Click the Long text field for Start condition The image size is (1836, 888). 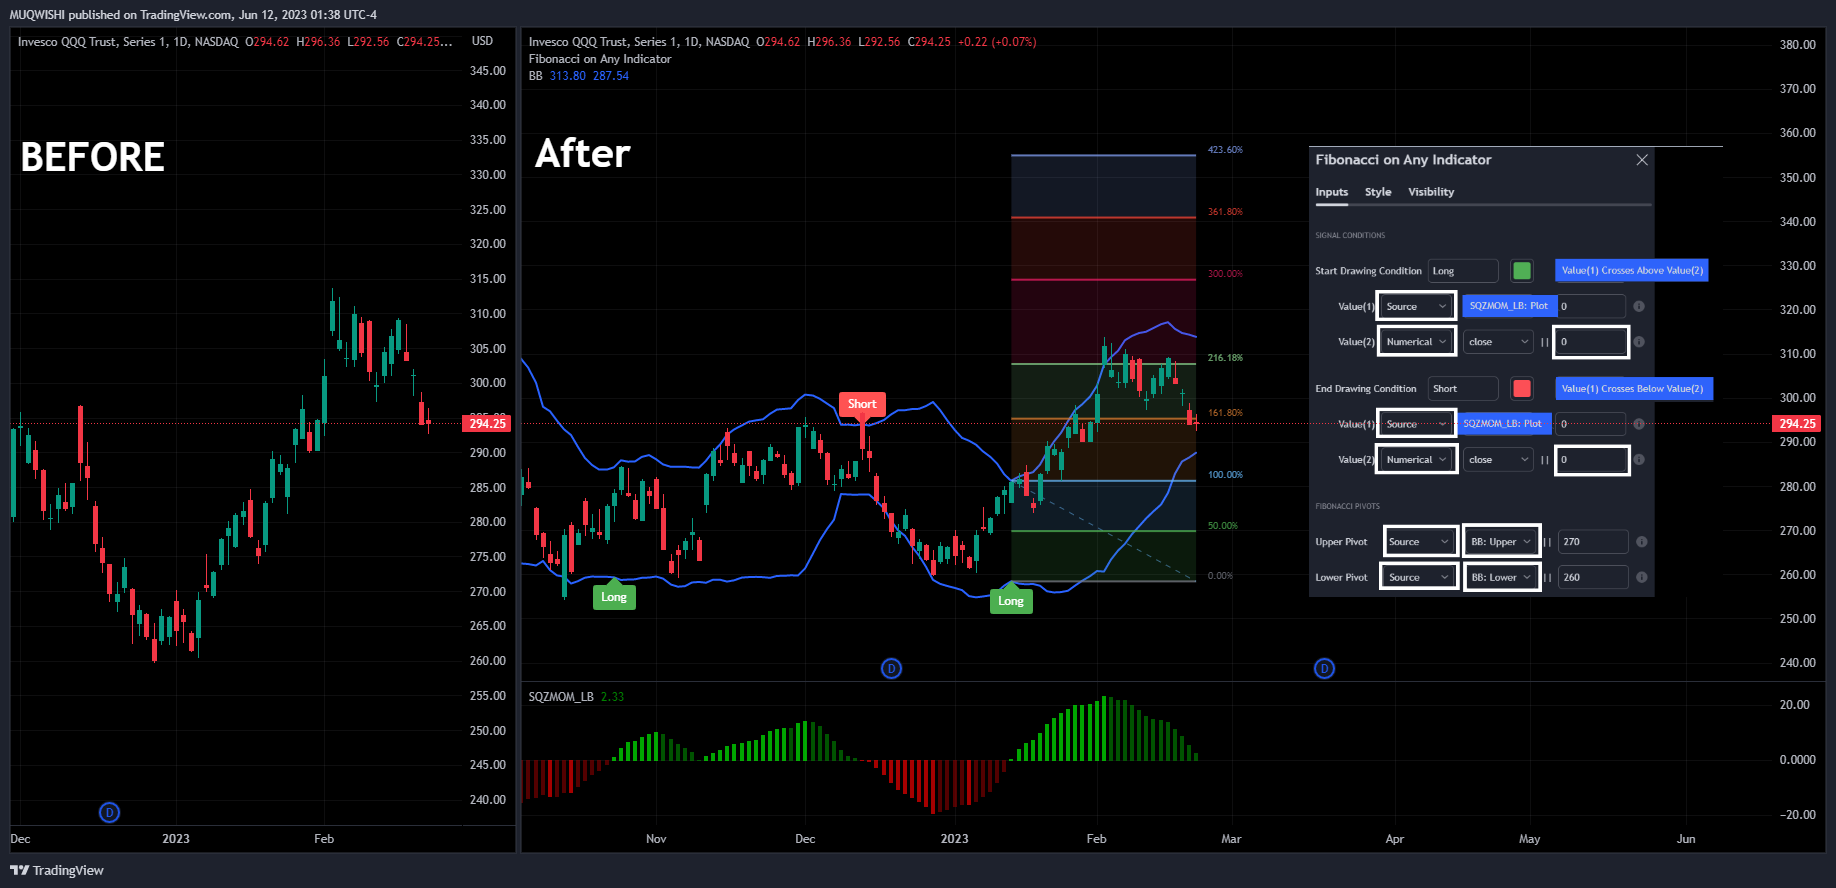coord(1463,271)
